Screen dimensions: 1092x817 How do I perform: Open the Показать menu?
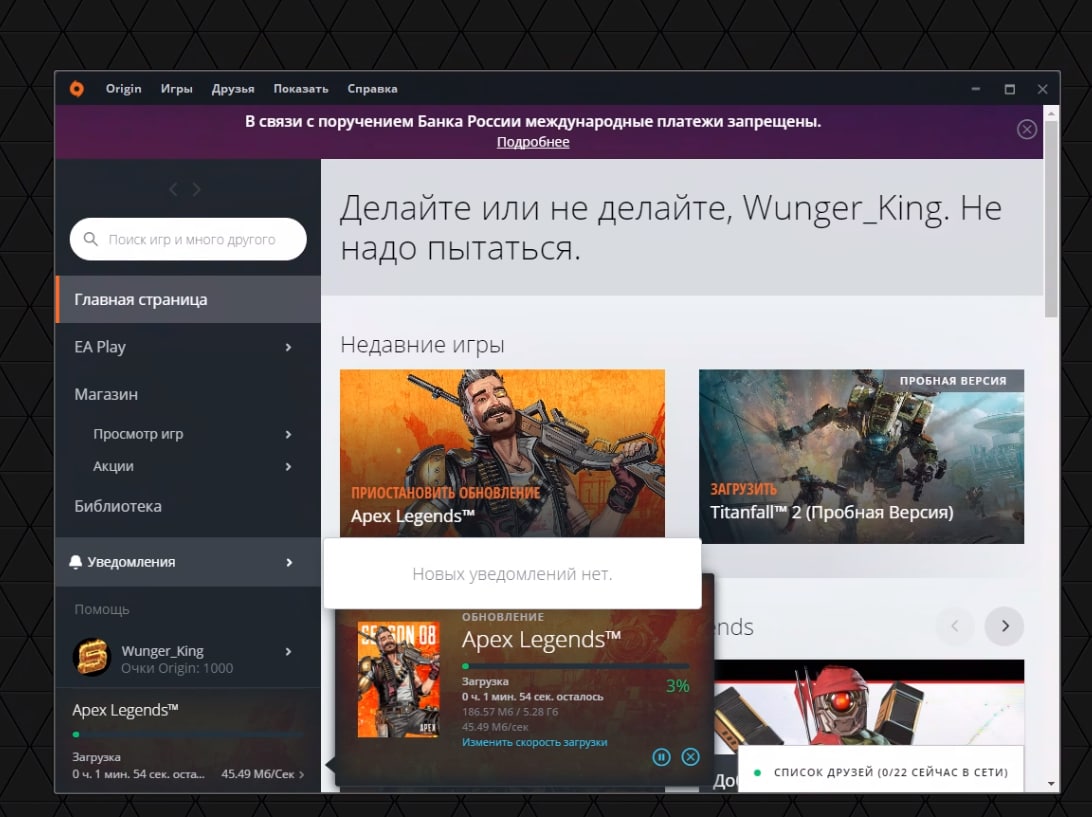pyautogui.click(x=301, y=88)
